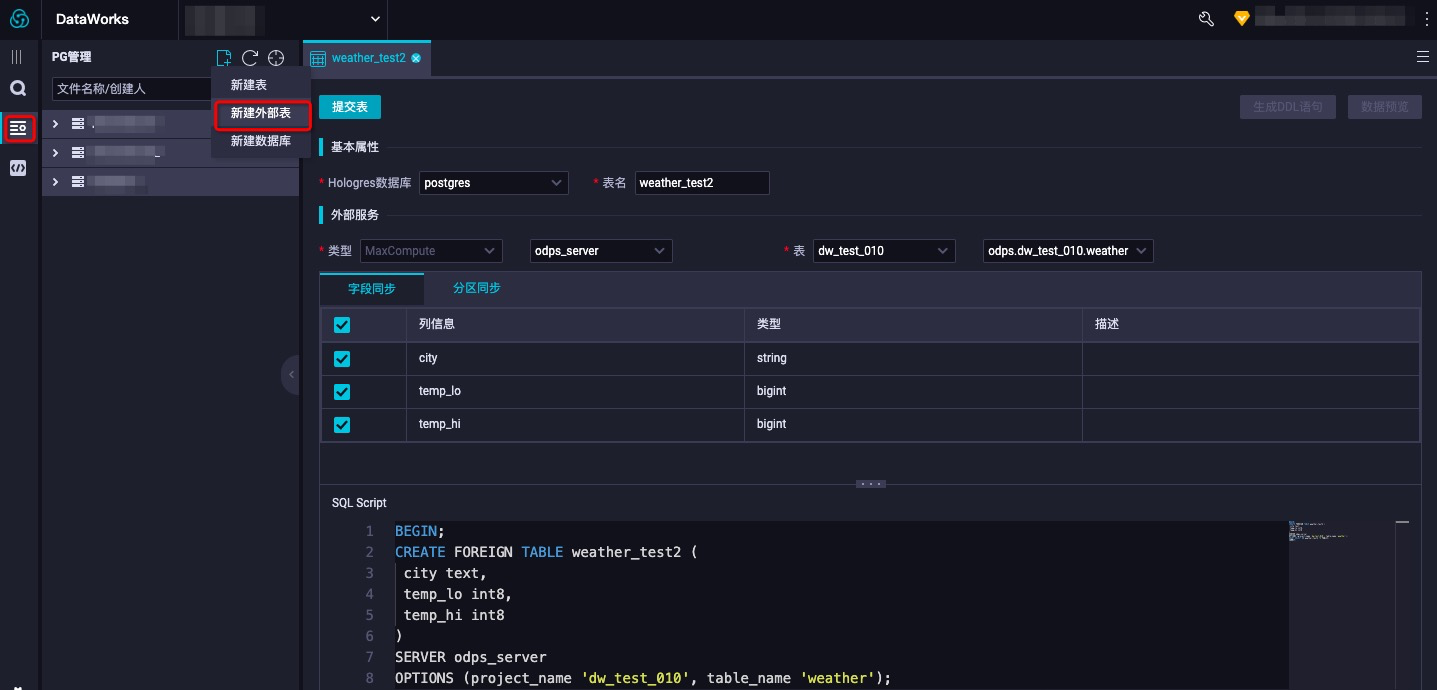Click the 提交表 button

point(350,107)
